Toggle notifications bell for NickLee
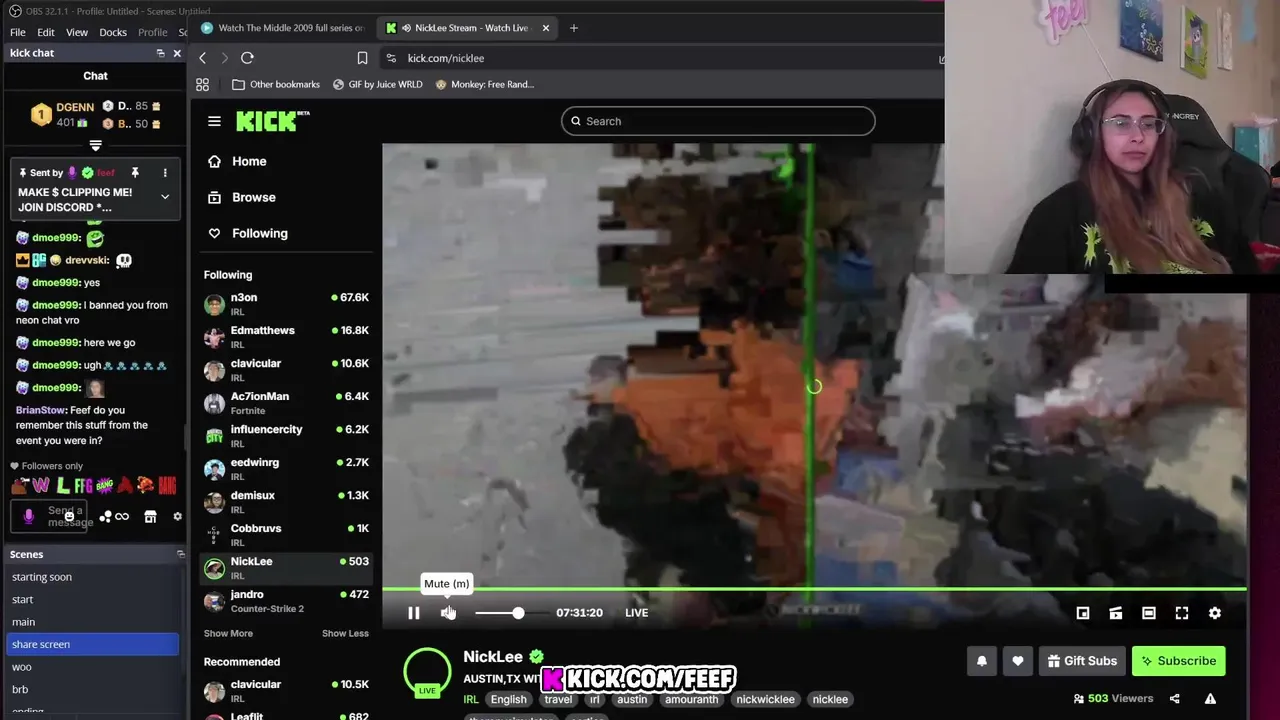The image size is (1280, 720). 982,661
